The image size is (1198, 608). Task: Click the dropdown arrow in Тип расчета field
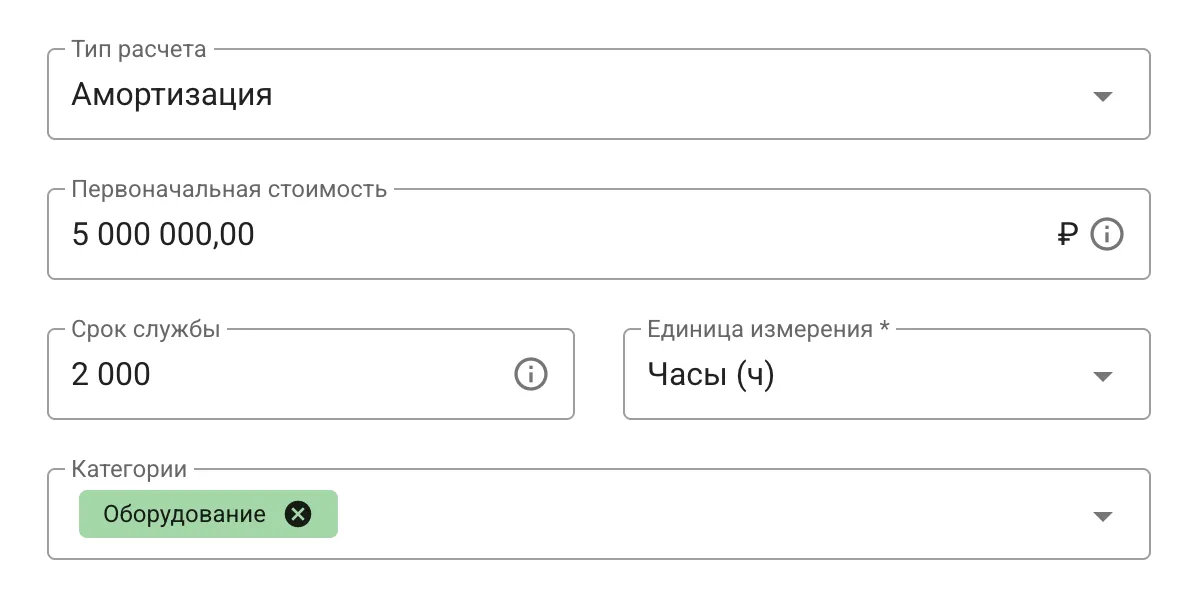tap(1103, 96)
